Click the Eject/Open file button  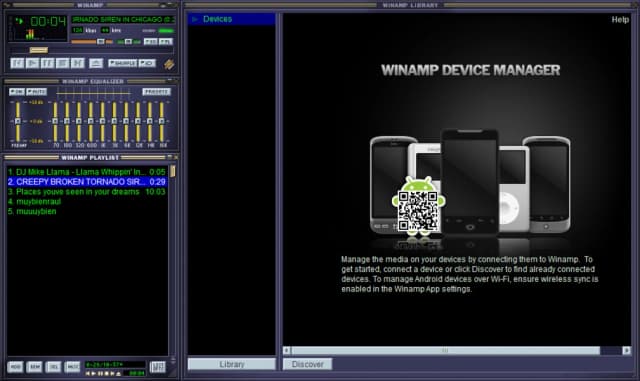96,63
